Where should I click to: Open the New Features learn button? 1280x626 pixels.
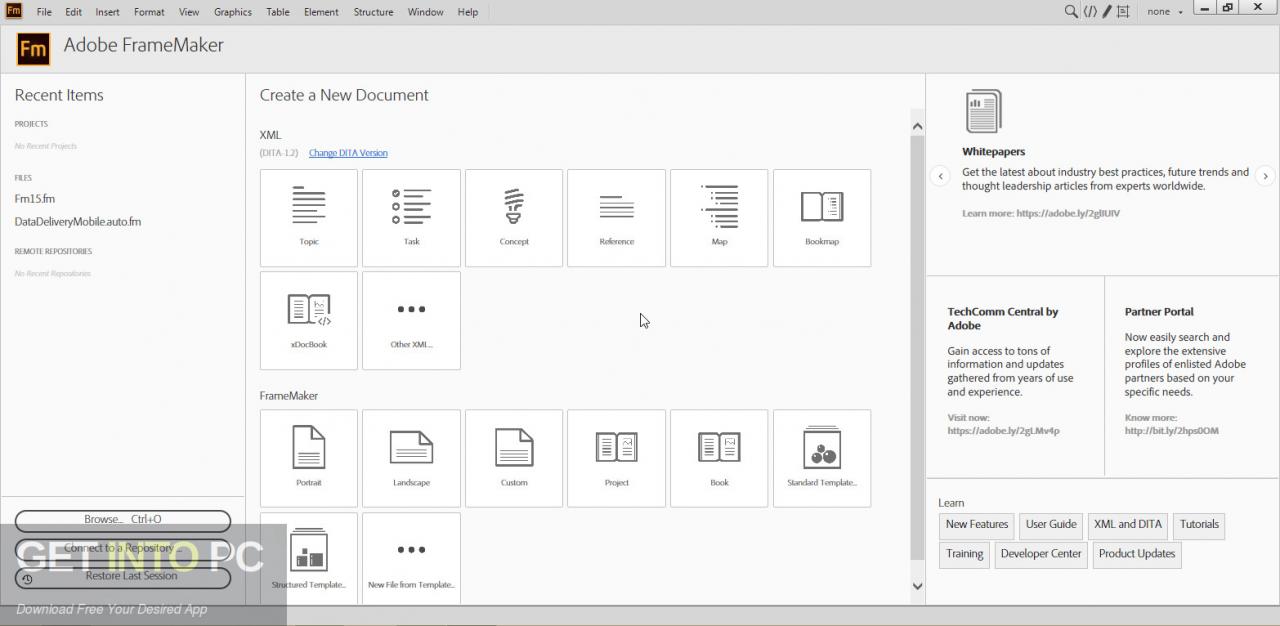(977, 525)
